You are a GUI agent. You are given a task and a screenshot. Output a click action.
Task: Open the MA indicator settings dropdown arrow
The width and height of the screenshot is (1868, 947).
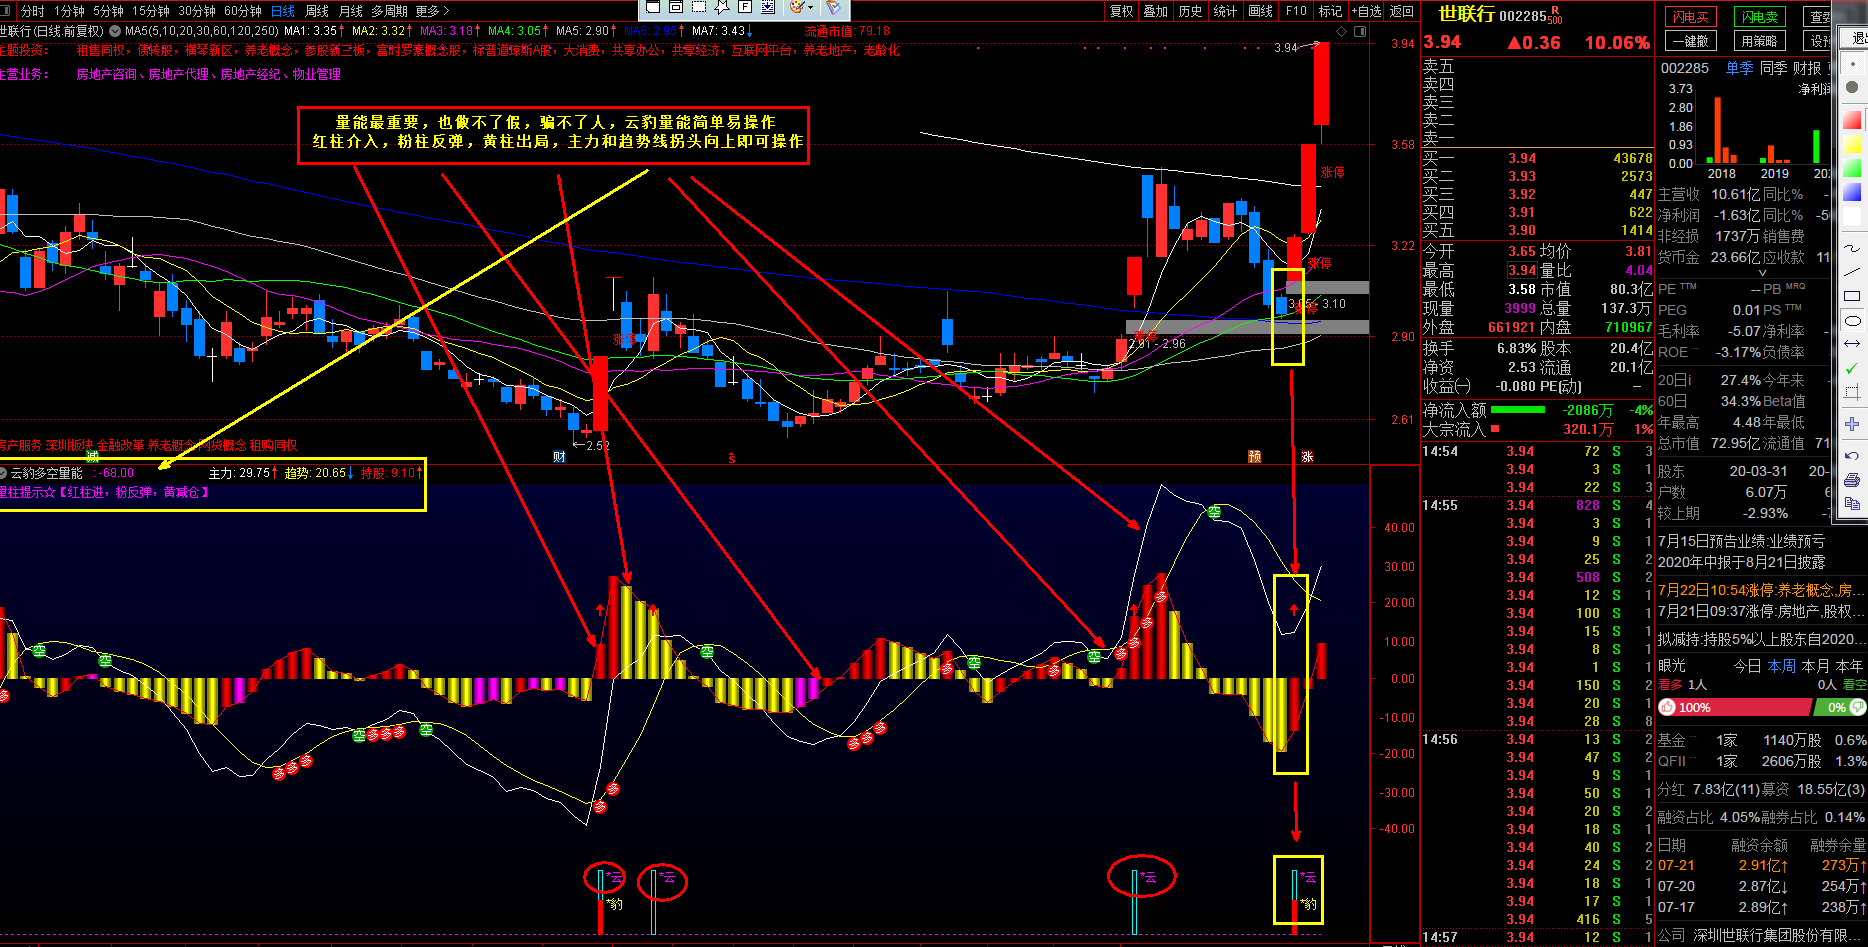tap(113, 31)
